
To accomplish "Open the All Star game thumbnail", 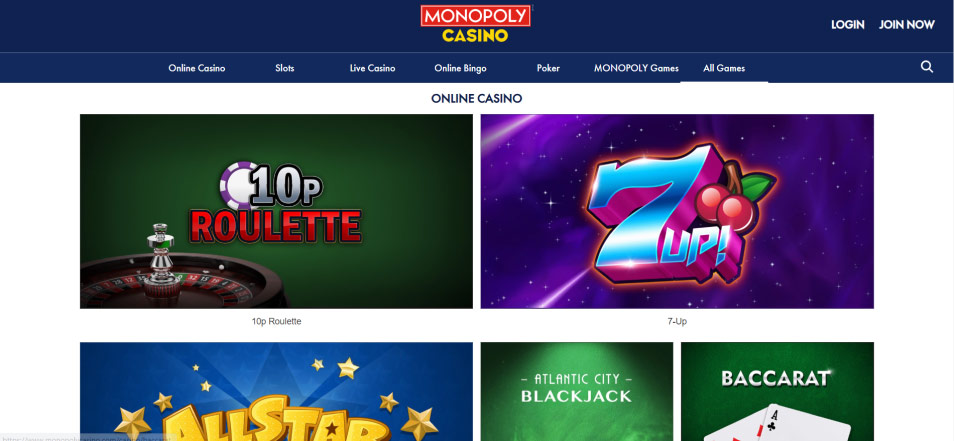I will pos(276,391).
